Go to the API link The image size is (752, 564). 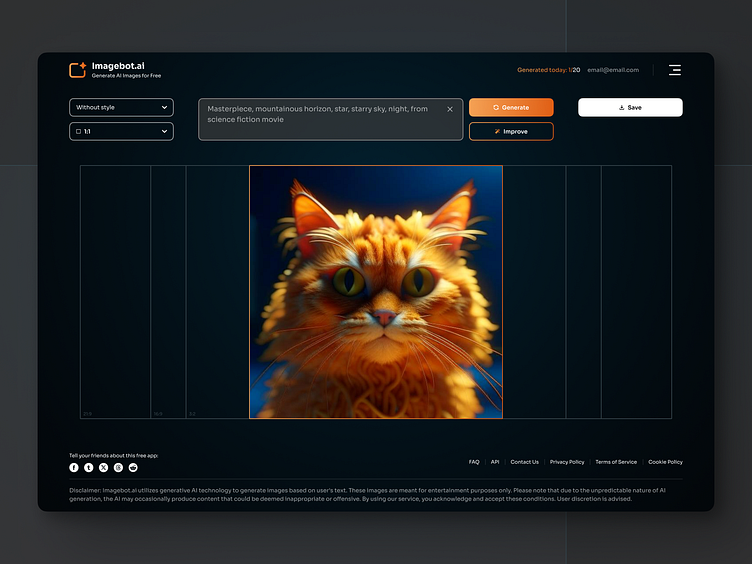coord(495,462)
